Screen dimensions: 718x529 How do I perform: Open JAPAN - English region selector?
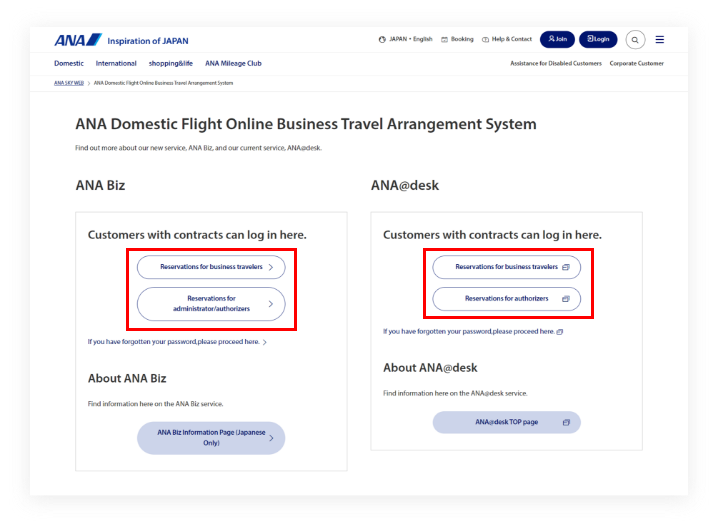point(406,39)
